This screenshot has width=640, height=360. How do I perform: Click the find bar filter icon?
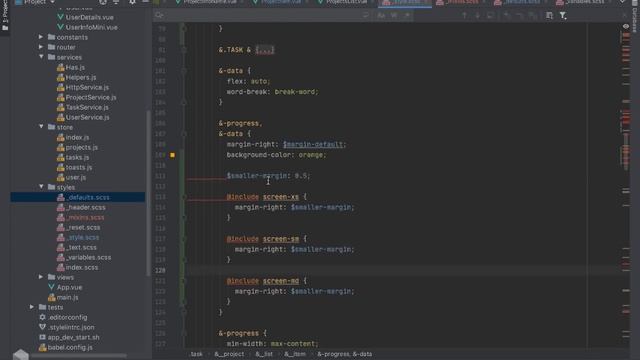563,15
